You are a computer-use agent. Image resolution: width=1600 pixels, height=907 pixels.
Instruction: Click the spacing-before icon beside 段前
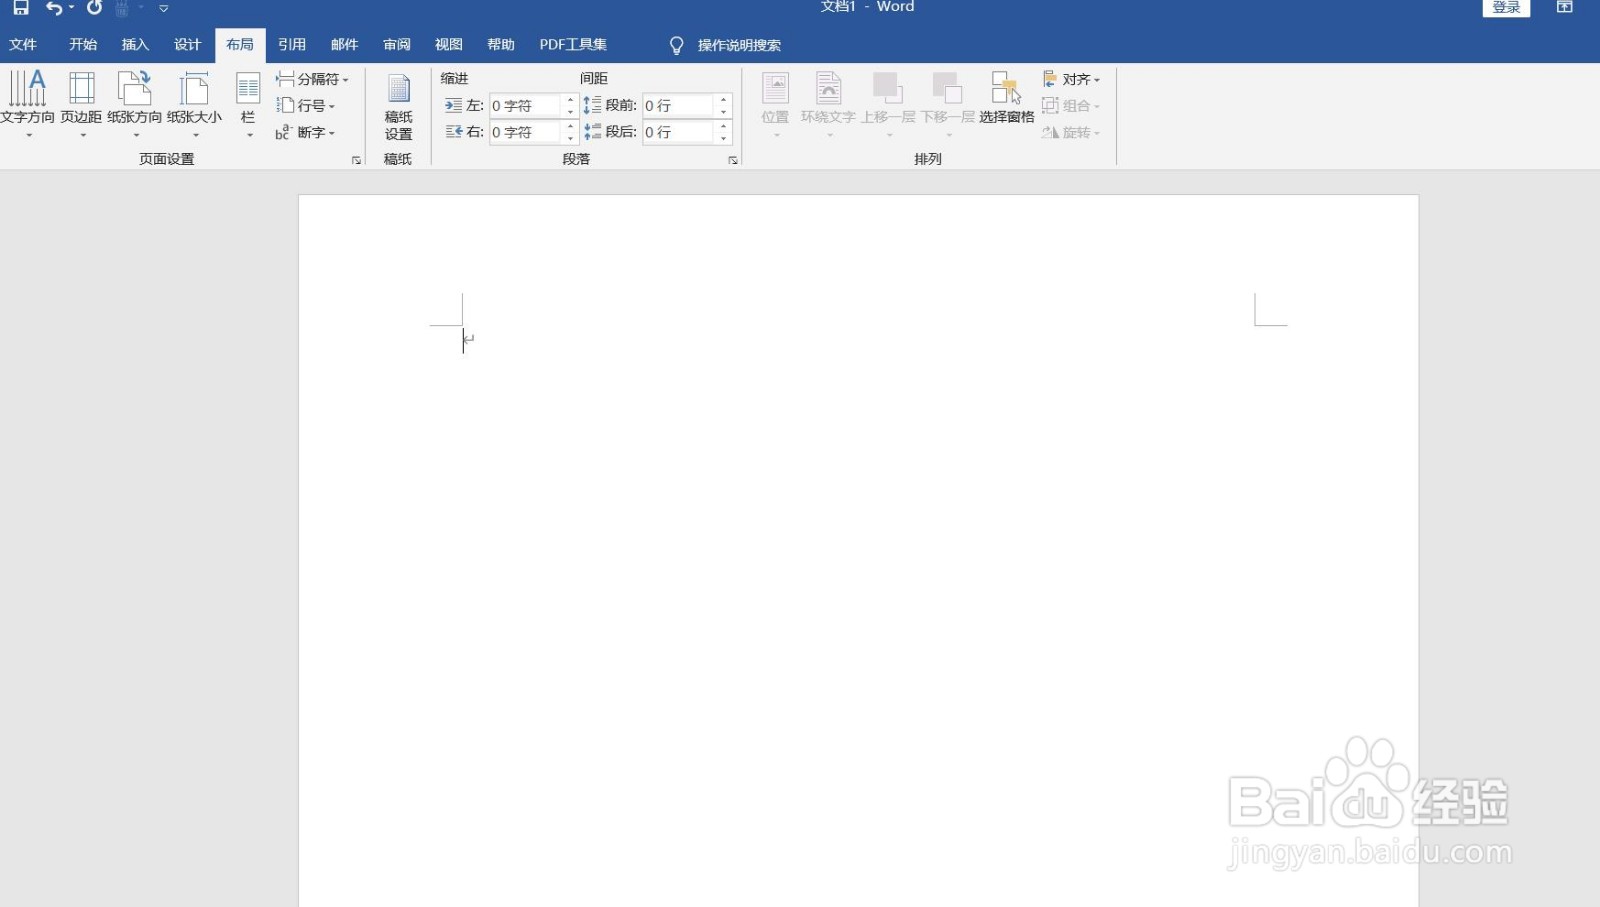click(x=593, y=105)
